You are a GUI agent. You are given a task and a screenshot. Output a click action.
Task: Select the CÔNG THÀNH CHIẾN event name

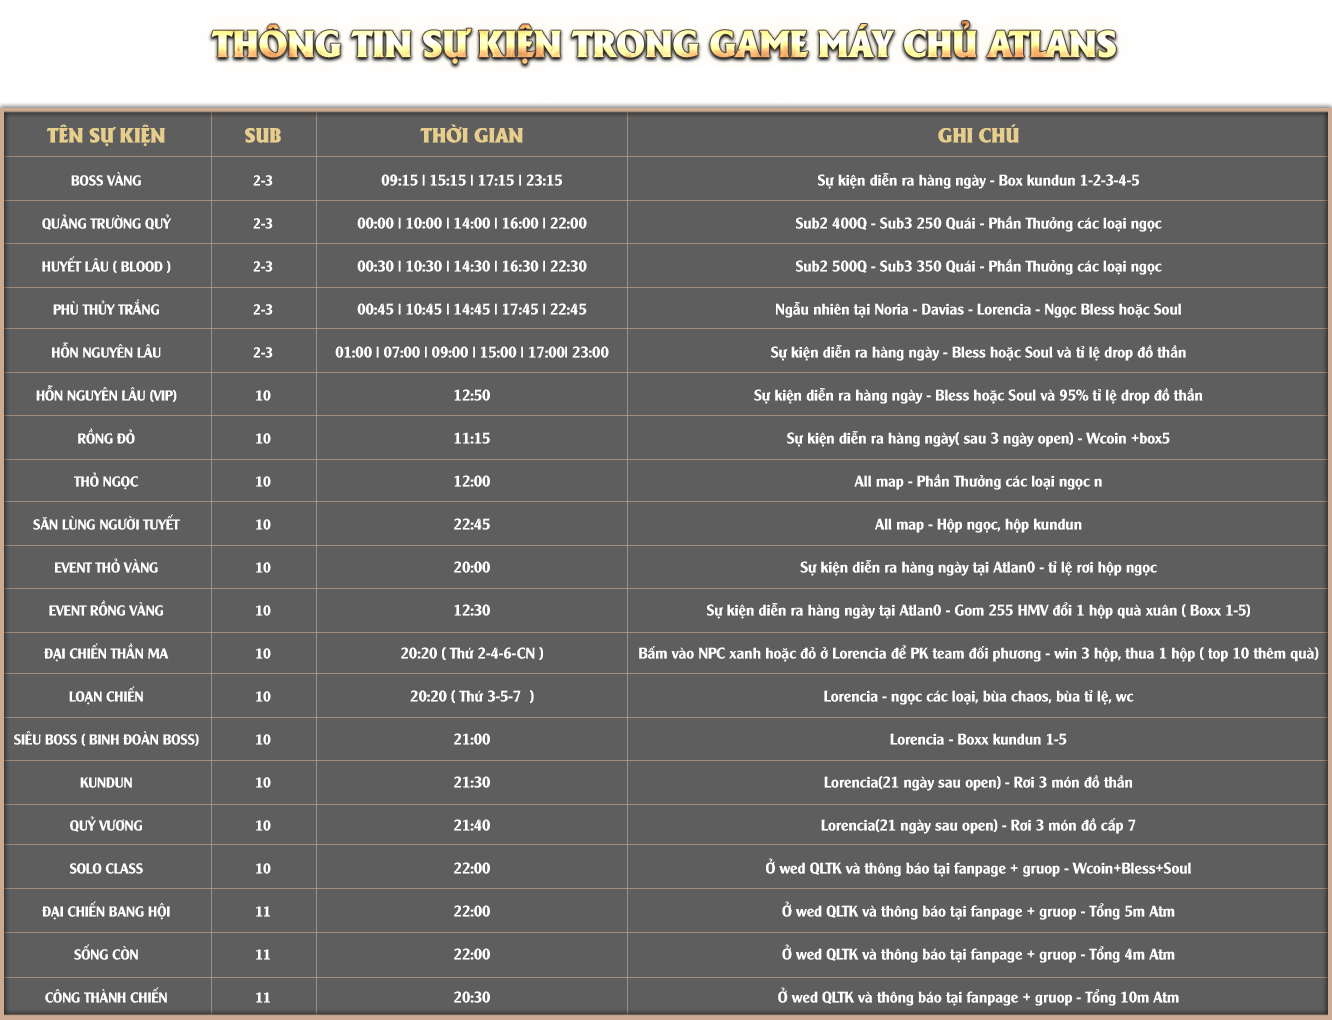coord(106,998)
